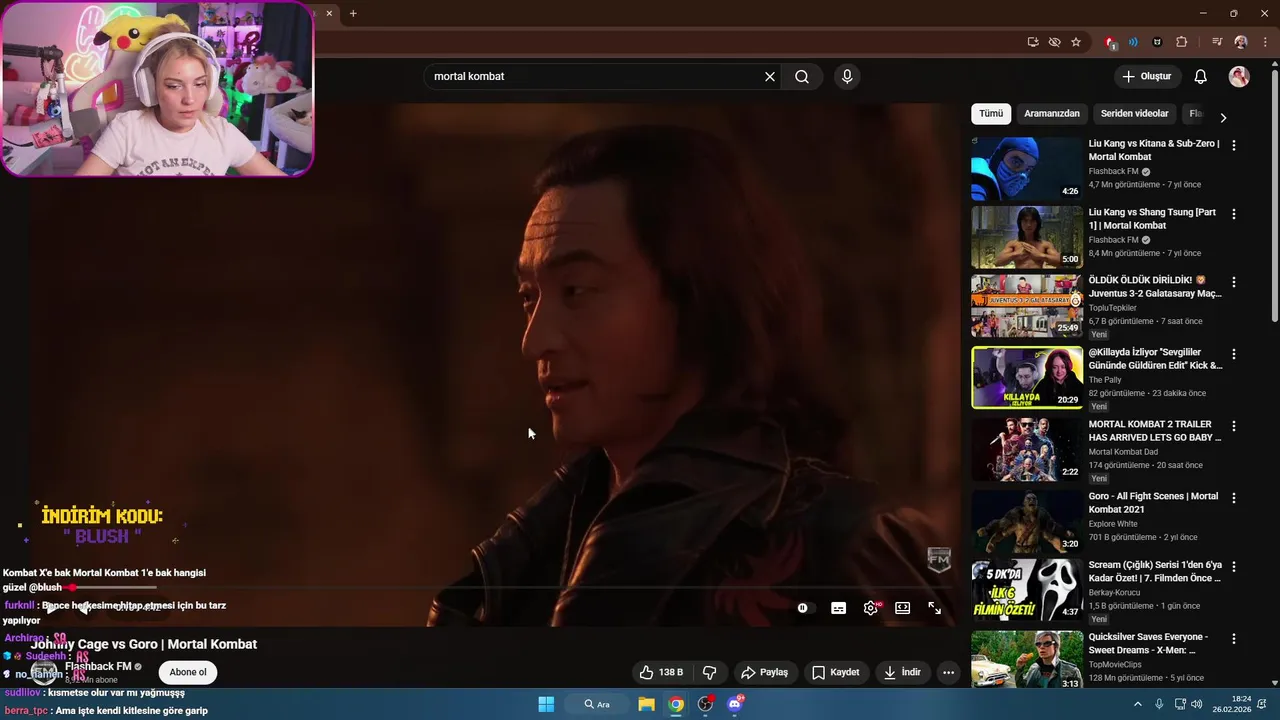Open new browser tab with plus

coord(353,13)
